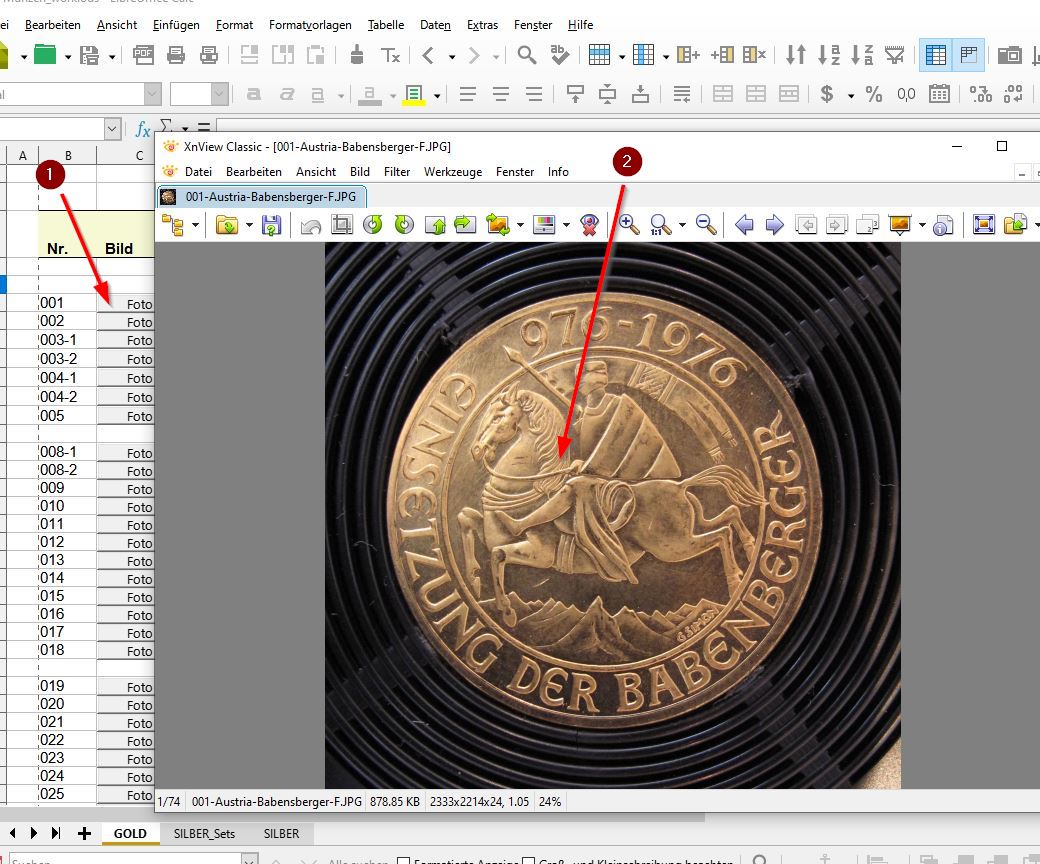Go to the previous image with the left arrow
The width and height of the screenshot is (1040, 864).
click(x=744, y=225)
